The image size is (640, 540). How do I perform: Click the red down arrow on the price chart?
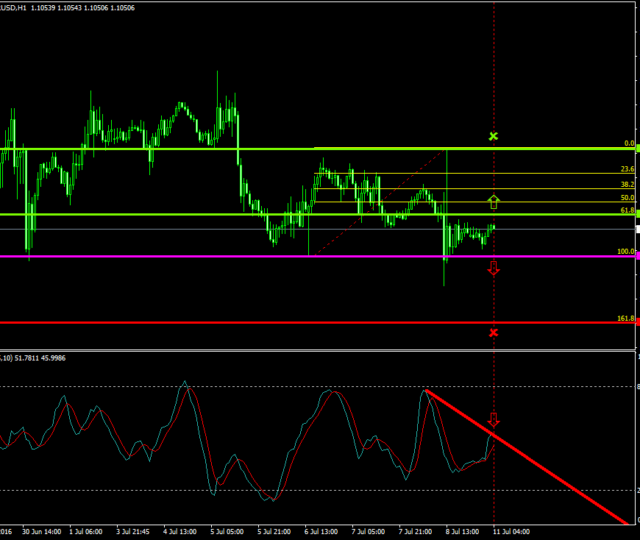(x=493, y=268)
